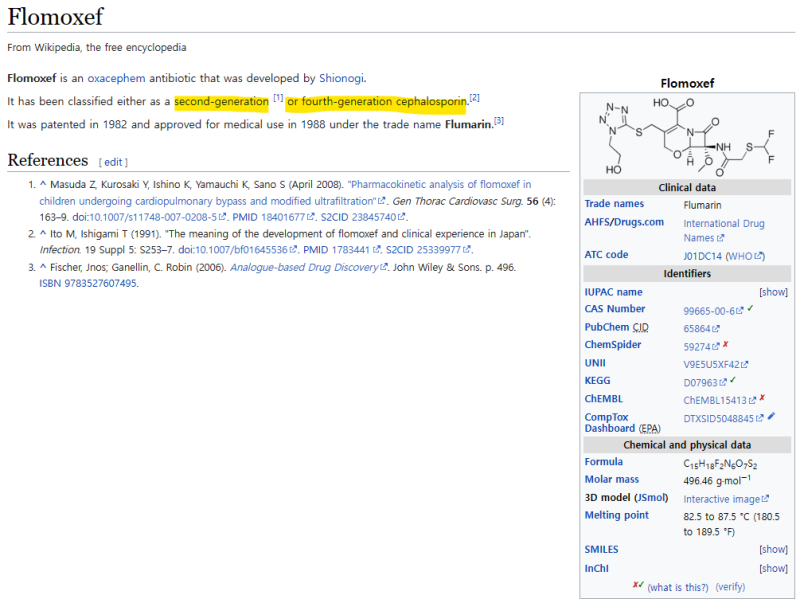Jump to citation footnote [2]

pos(474,97)
